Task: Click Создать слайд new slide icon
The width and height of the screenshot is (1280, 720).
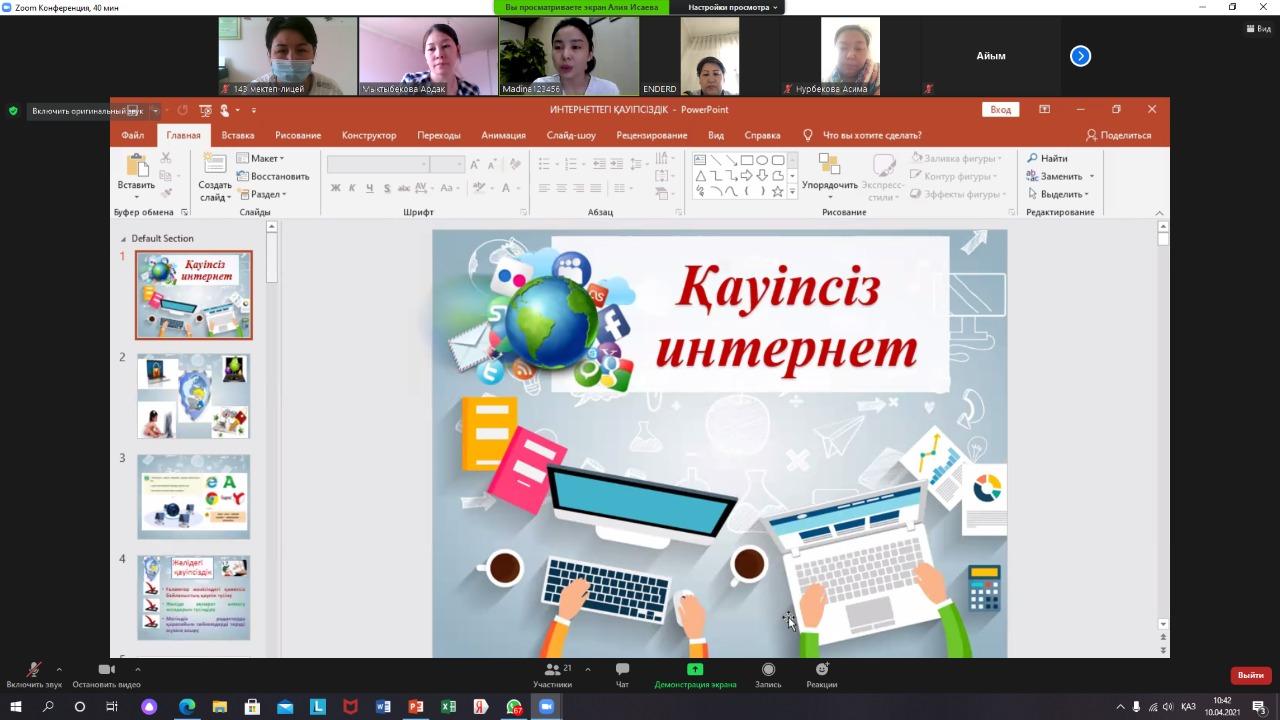Action: tap(214, 165)
